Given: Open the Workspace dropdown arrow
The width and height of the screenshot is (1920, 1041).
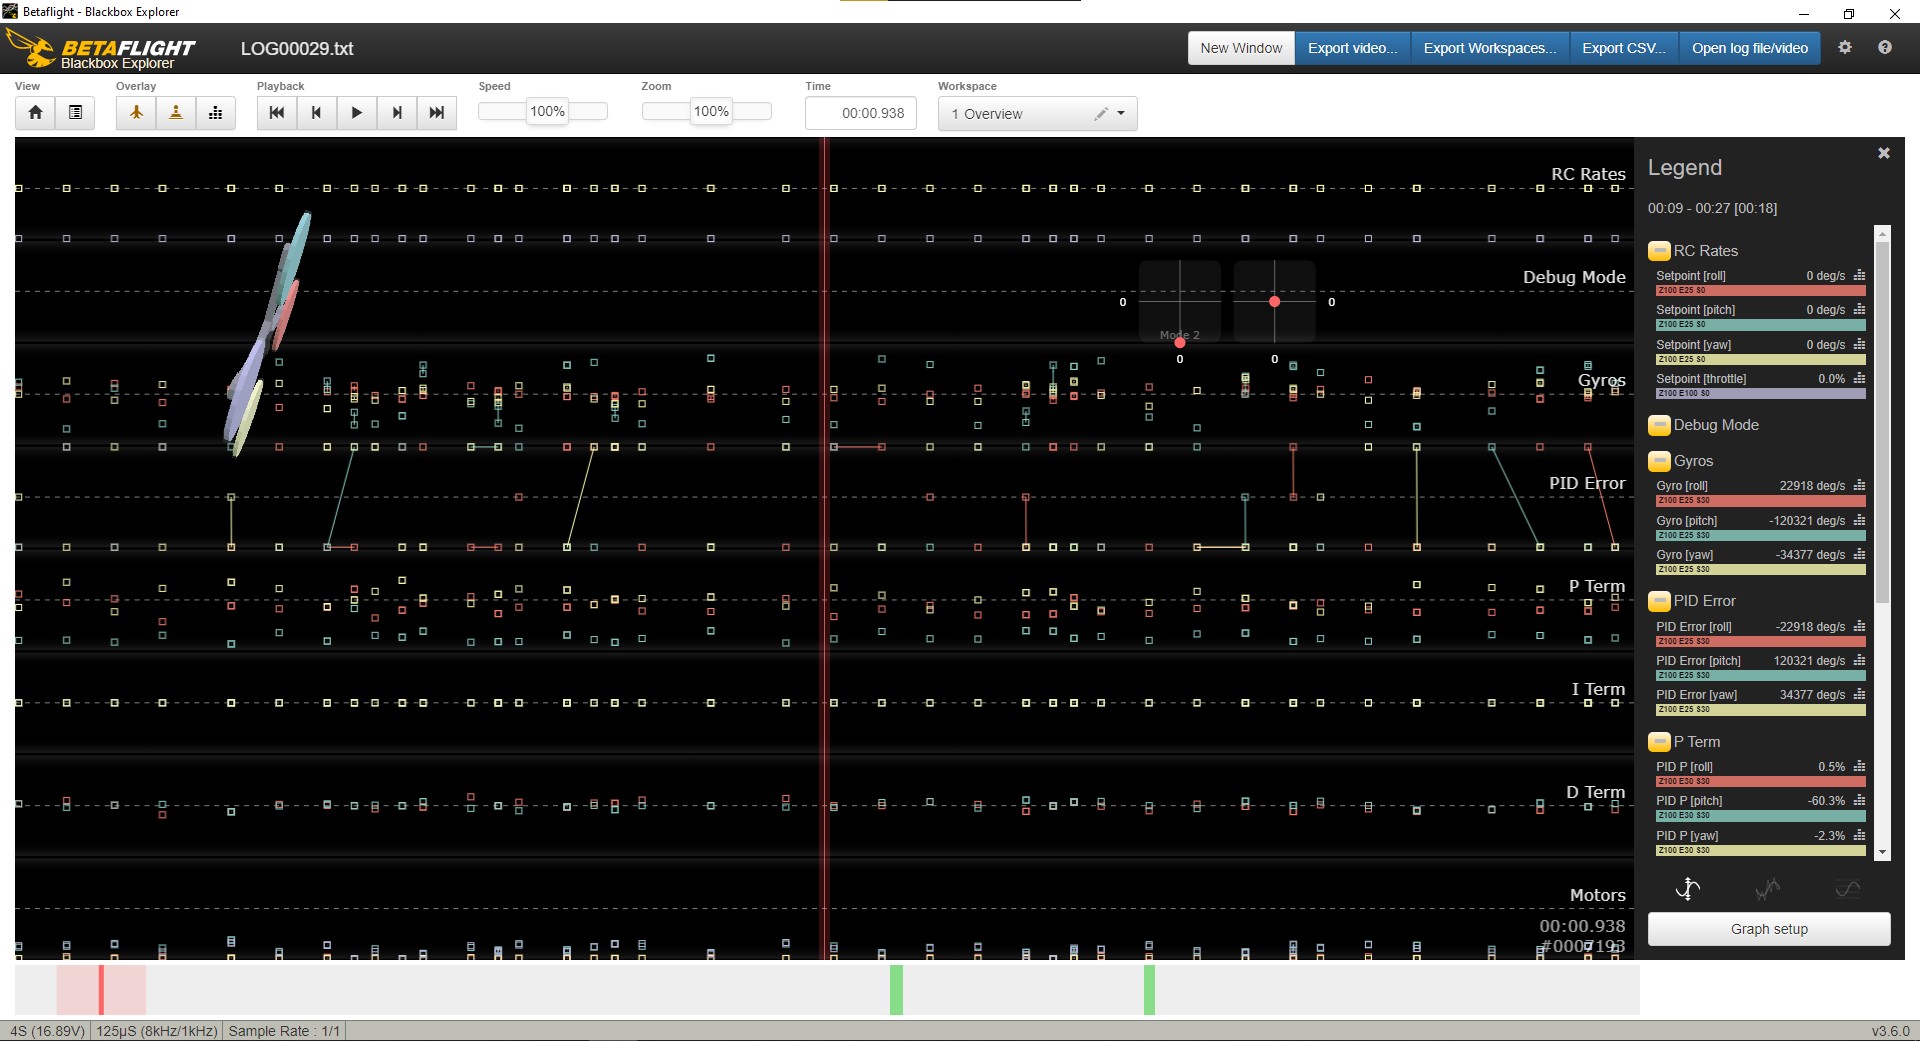Looking at the screenshot, I should [1121, 113].
